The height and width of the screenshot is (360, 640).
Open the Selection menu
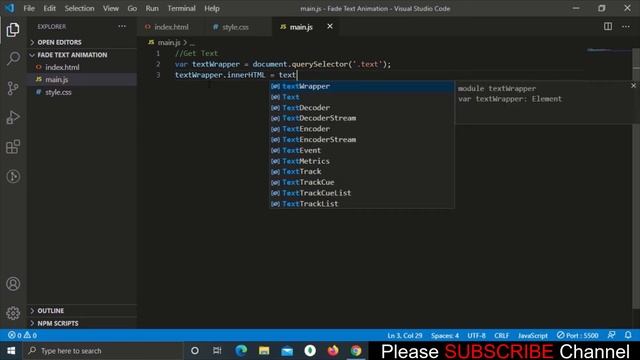tap(79, 8)
